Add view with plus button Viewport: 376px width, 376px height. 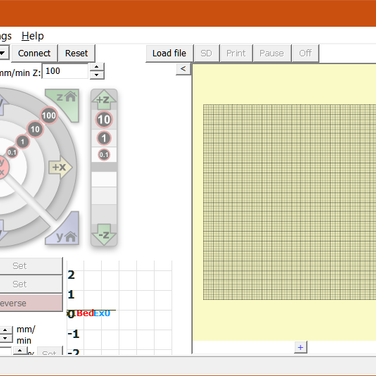pyautogui.click(x=301, y=347)
